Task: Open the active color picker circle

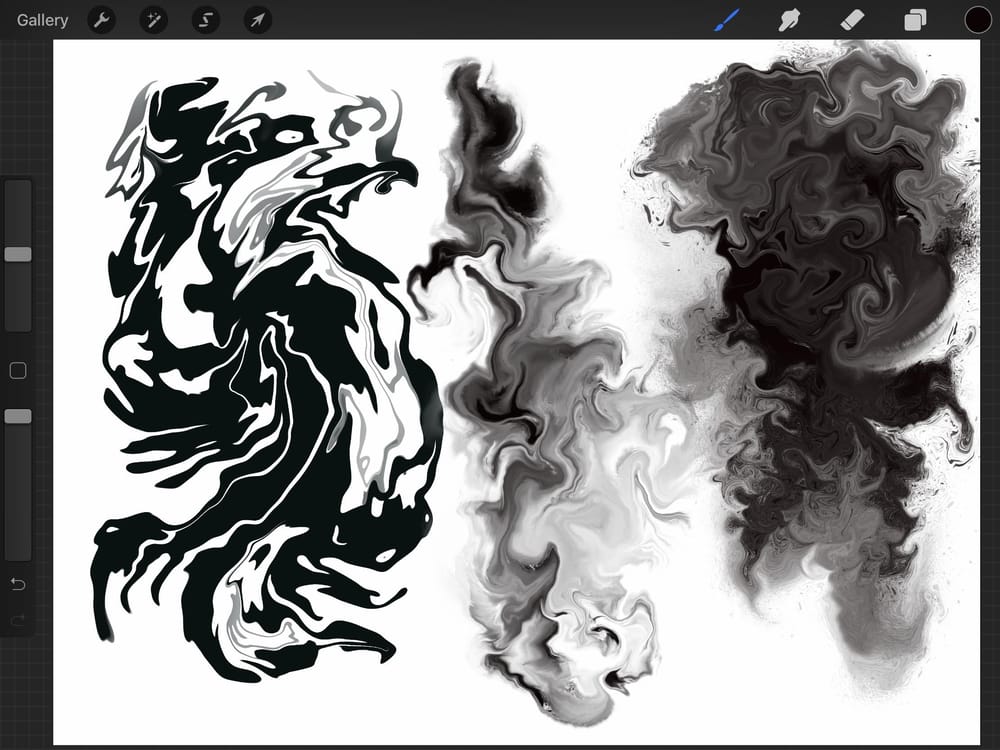Action: pyautogui.click(x=978, y=20)
